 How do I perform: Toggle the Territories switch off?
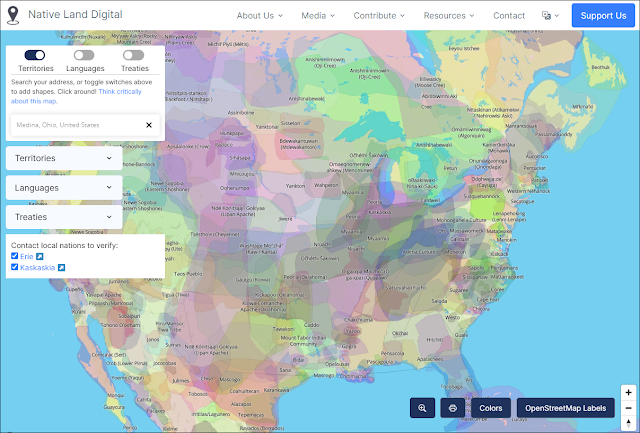[35, 55]
